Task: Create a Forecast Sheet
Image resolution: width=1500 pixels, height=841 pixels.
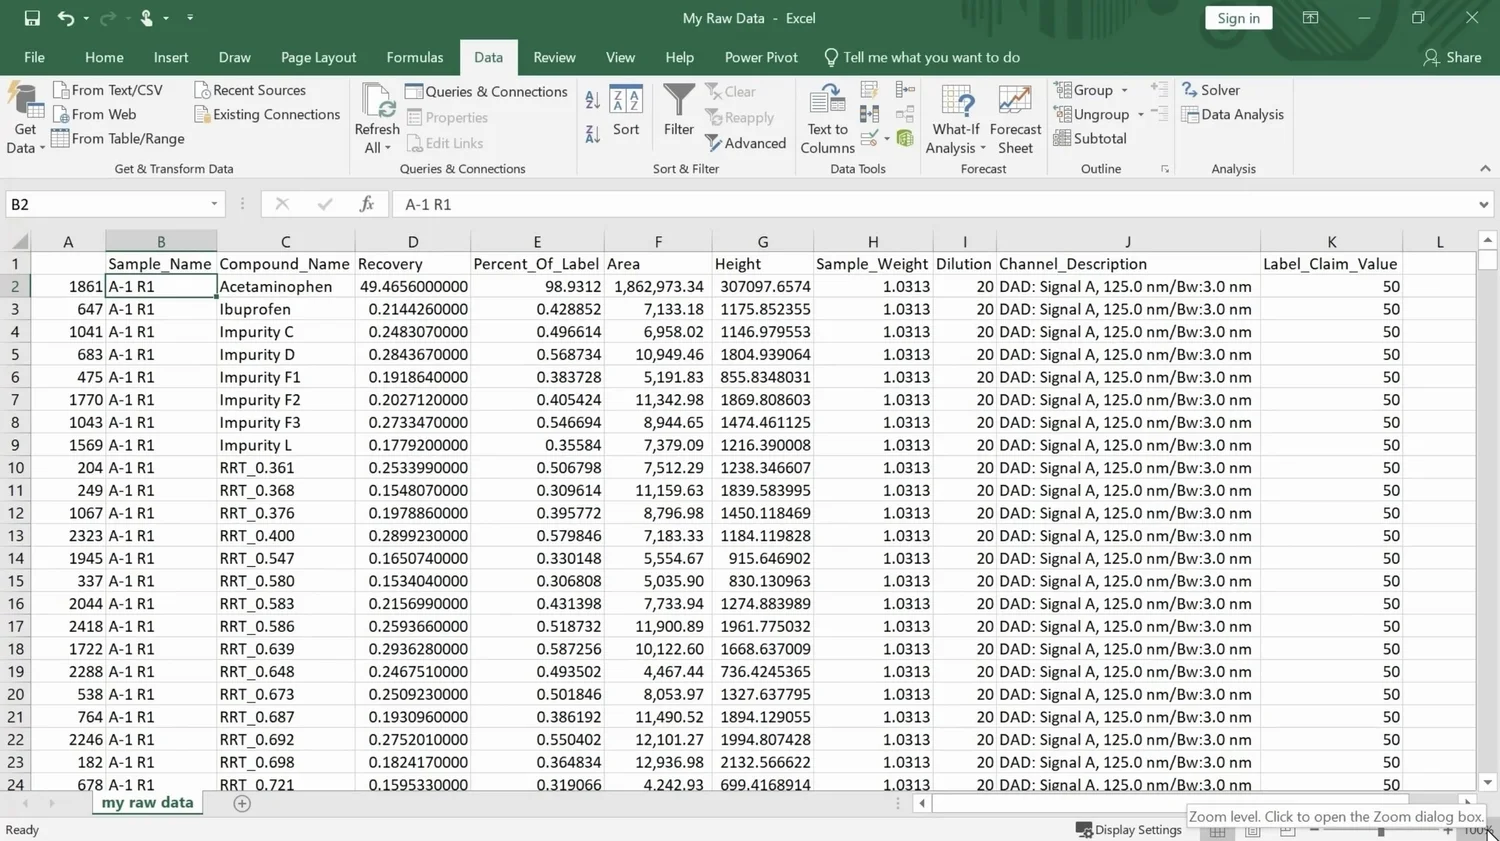Action: (x=1014, y=118)
